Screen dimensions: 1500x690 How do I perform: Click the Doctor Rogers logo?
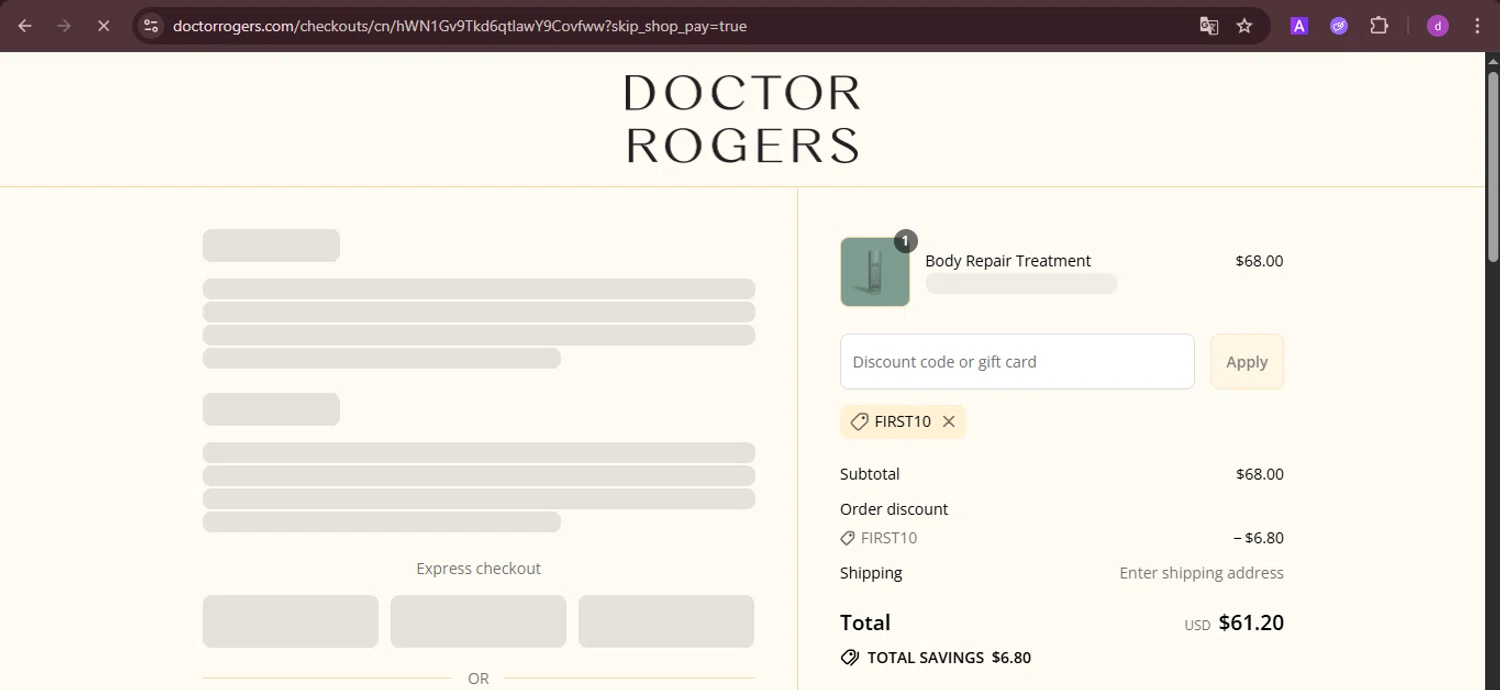coord(742,119)
